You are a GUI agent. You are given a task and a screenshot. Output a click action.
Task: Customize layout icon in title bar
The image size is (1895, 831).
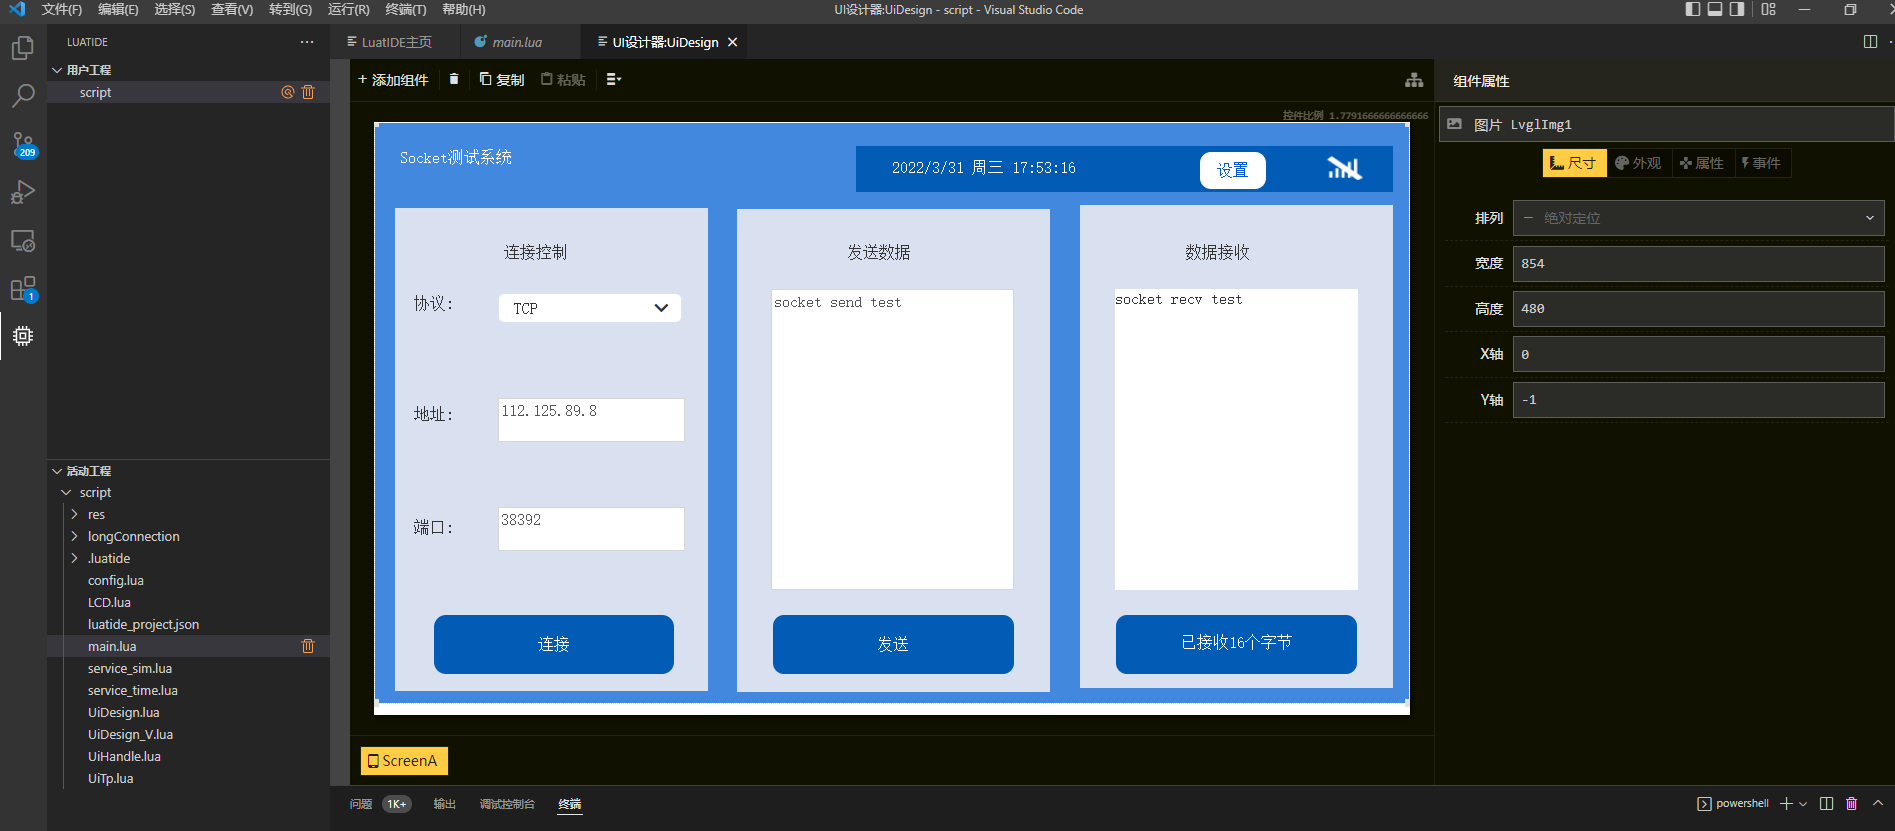coord(1769,9)
